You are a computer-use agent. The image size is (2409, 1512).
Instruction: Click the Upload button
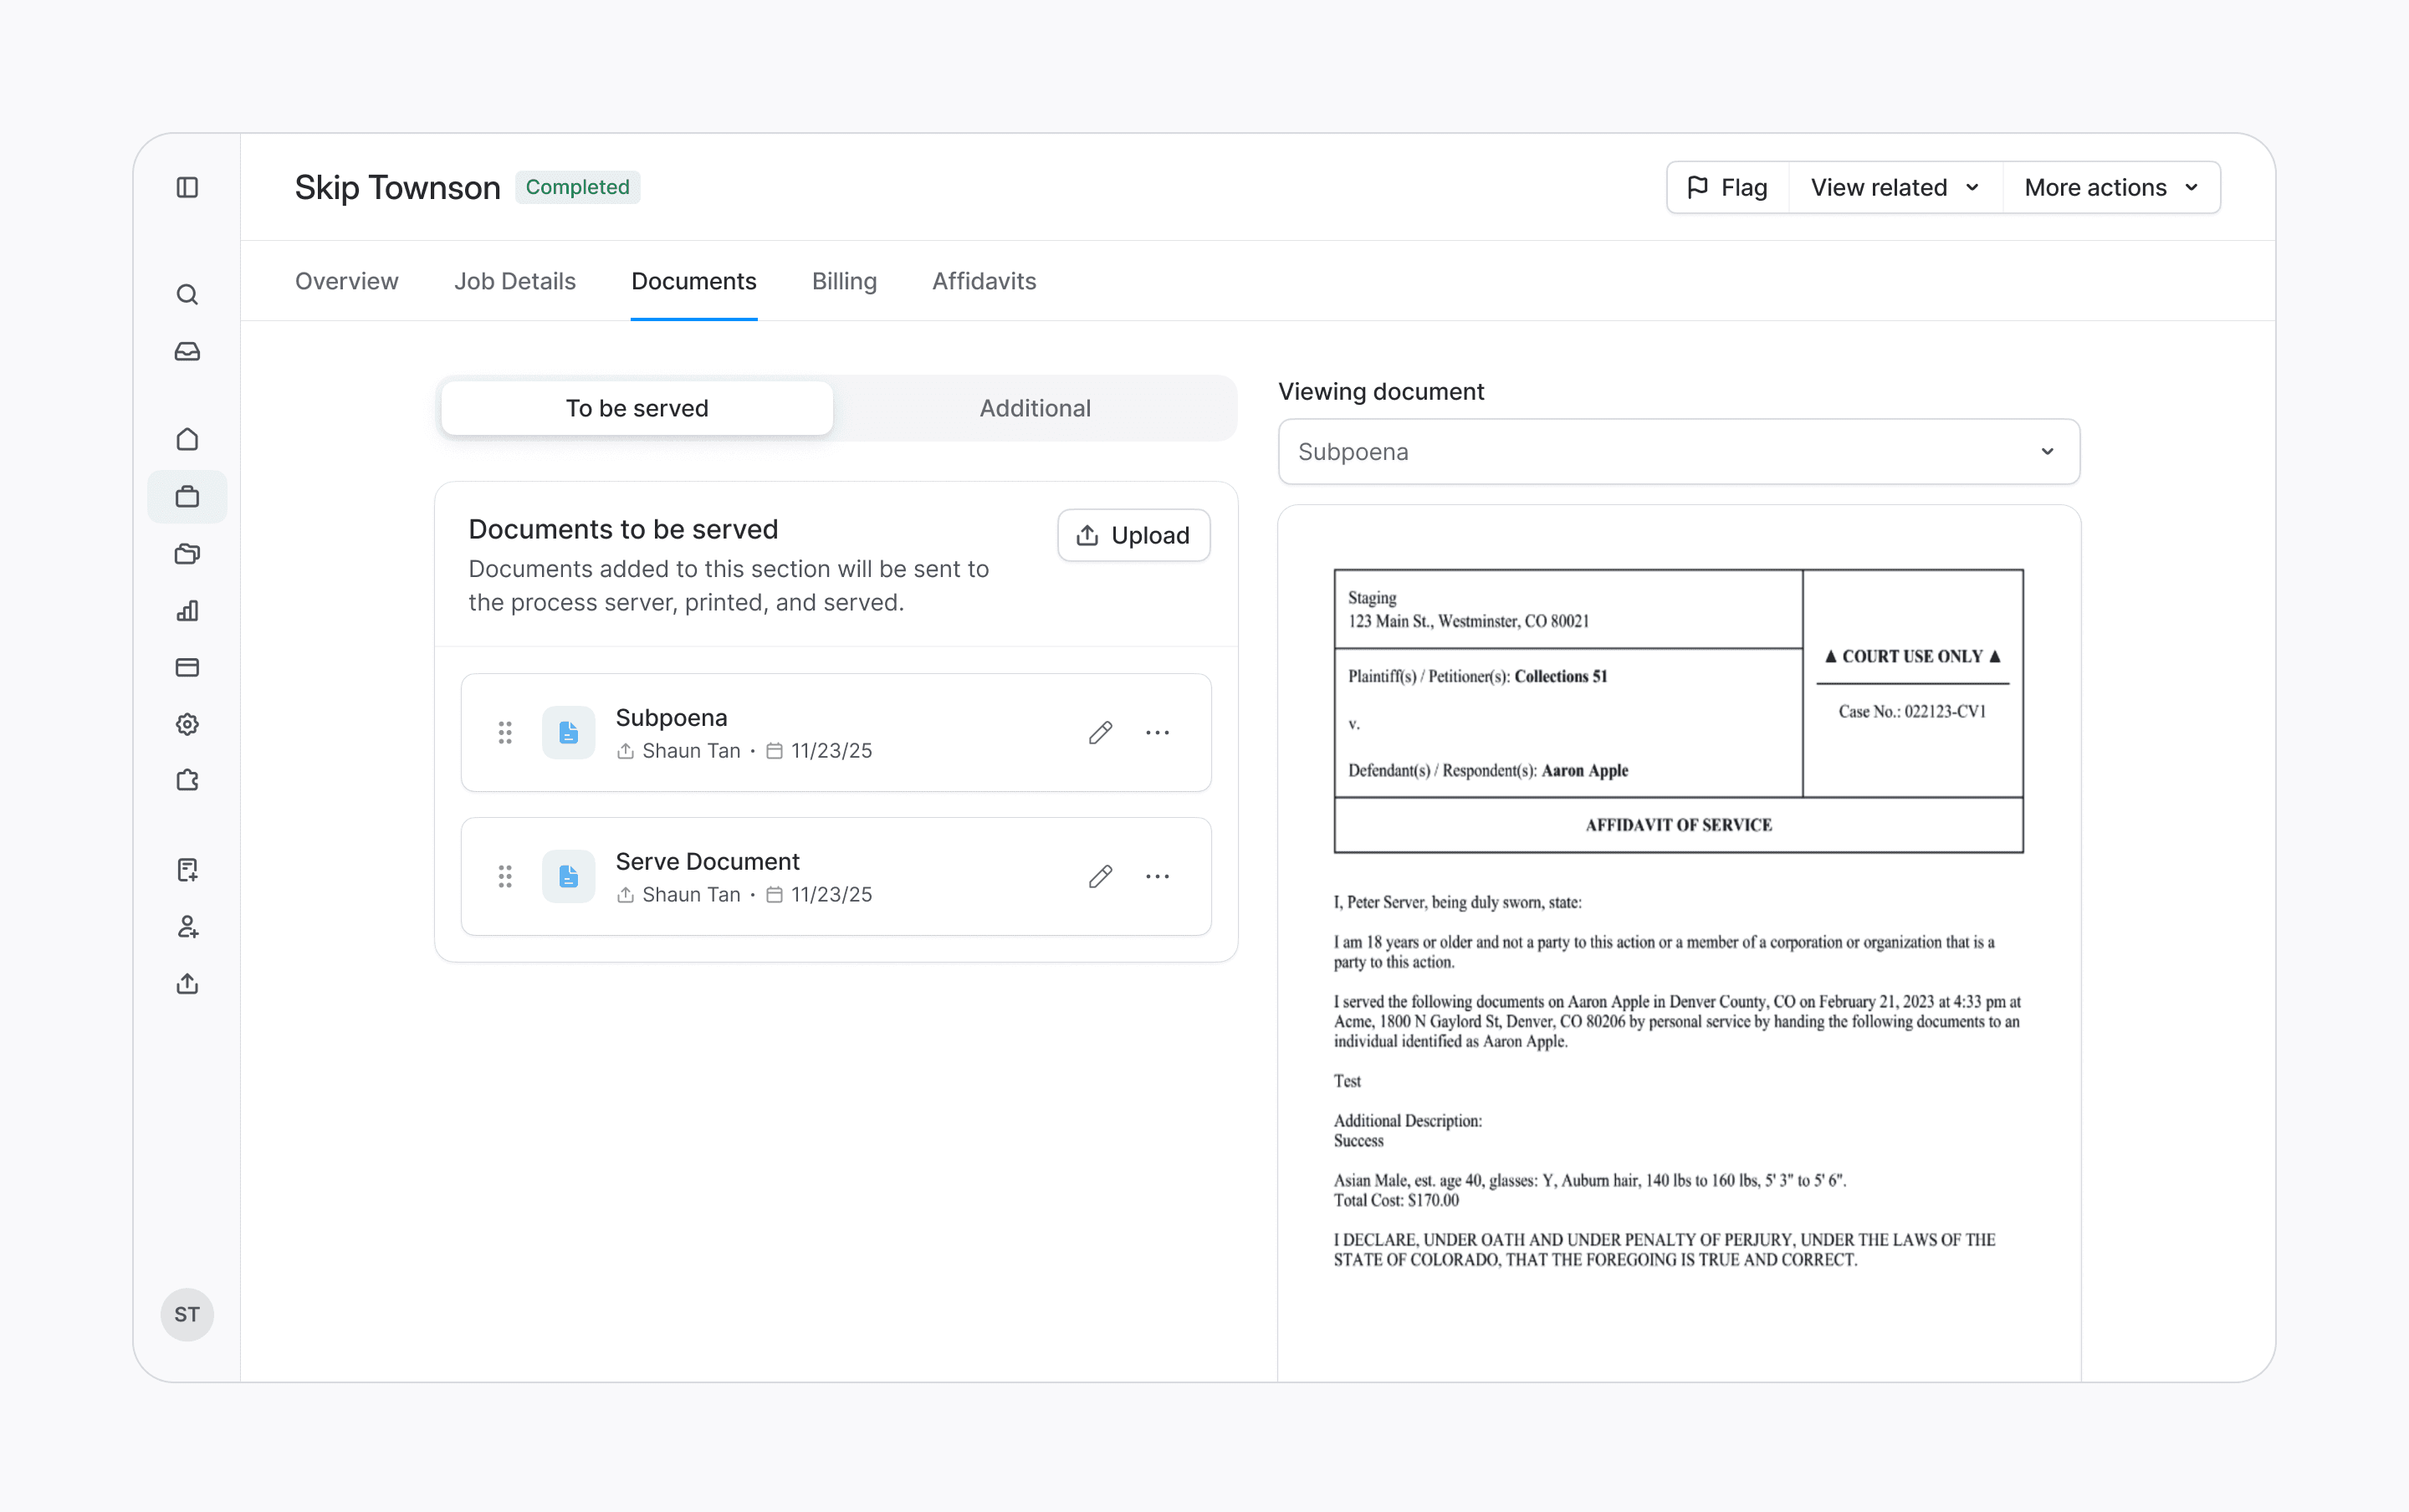[x=1133, y=535]
